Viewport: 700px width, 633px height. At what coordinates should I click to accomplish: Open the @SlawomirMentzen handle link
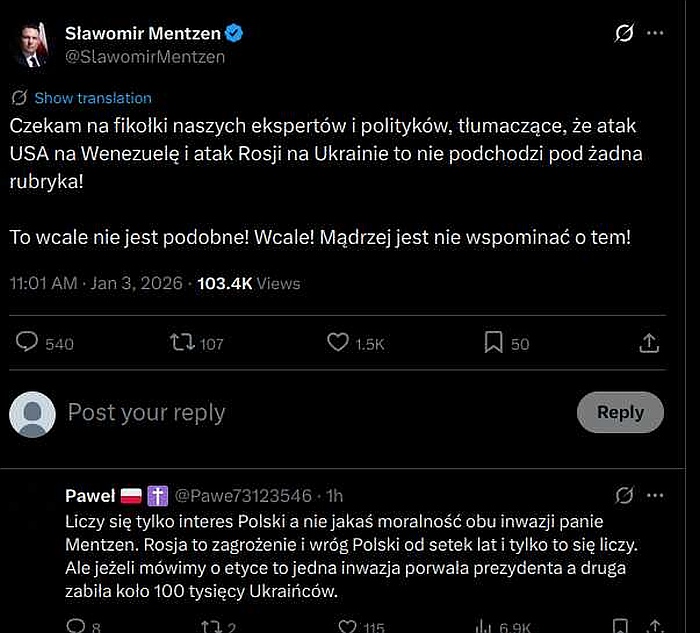click(x=145, y=57)
